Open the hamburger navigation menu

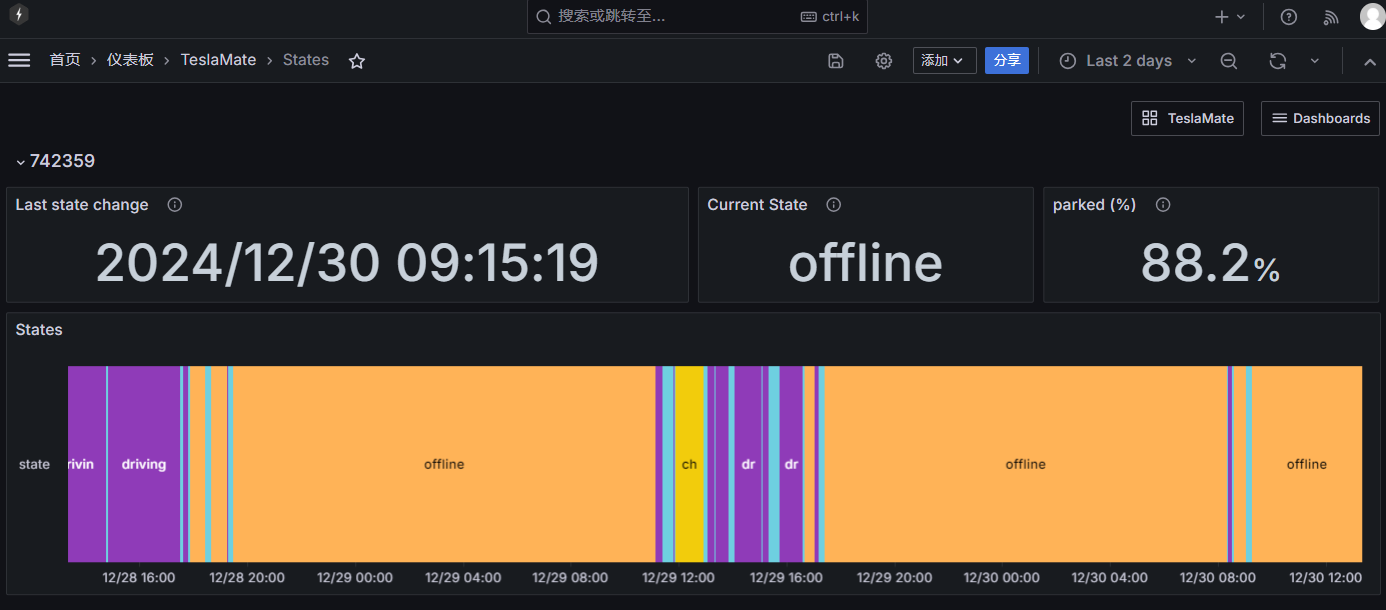click(x=19, y=60)
